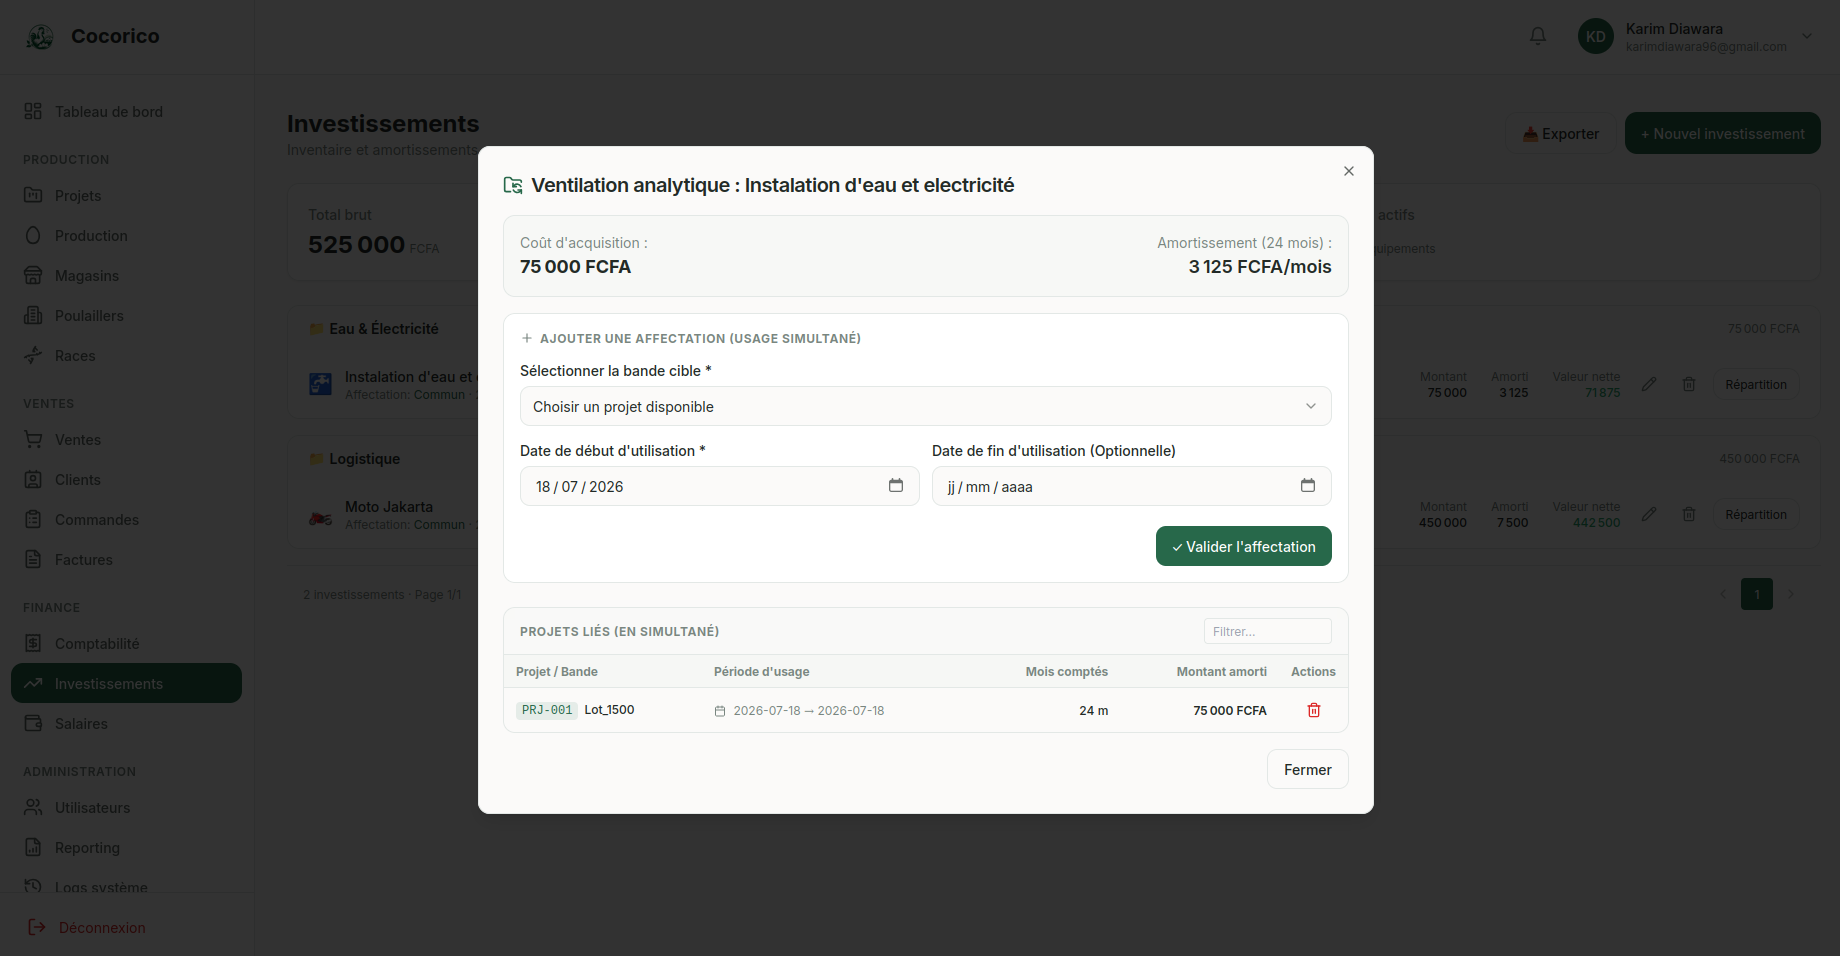Open Répartition for Instalation d'eau row
The width and height of the screenshot is (1840, 956).
point(1755,384)
